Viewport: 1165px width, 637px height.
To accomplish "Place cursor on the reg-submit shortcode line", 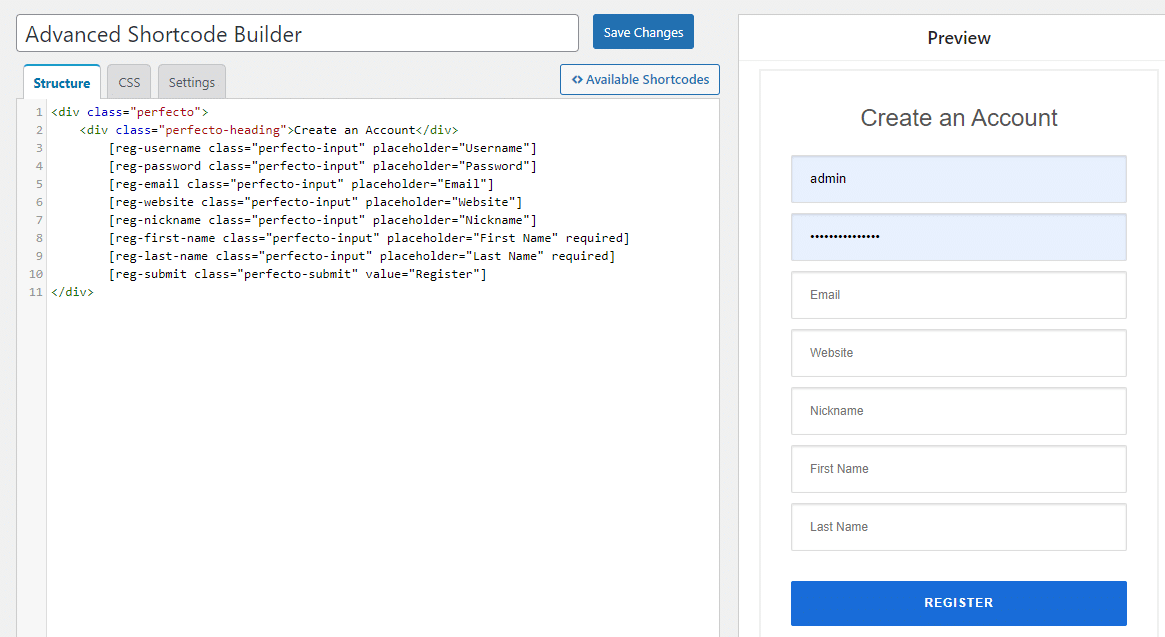I will [297, 274].
